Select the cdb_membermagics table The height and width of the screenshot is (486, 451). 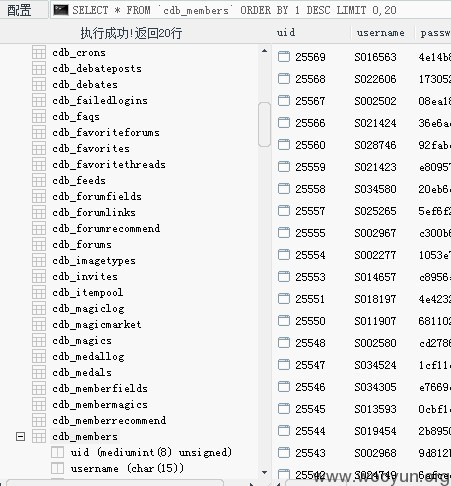(100, 405)
